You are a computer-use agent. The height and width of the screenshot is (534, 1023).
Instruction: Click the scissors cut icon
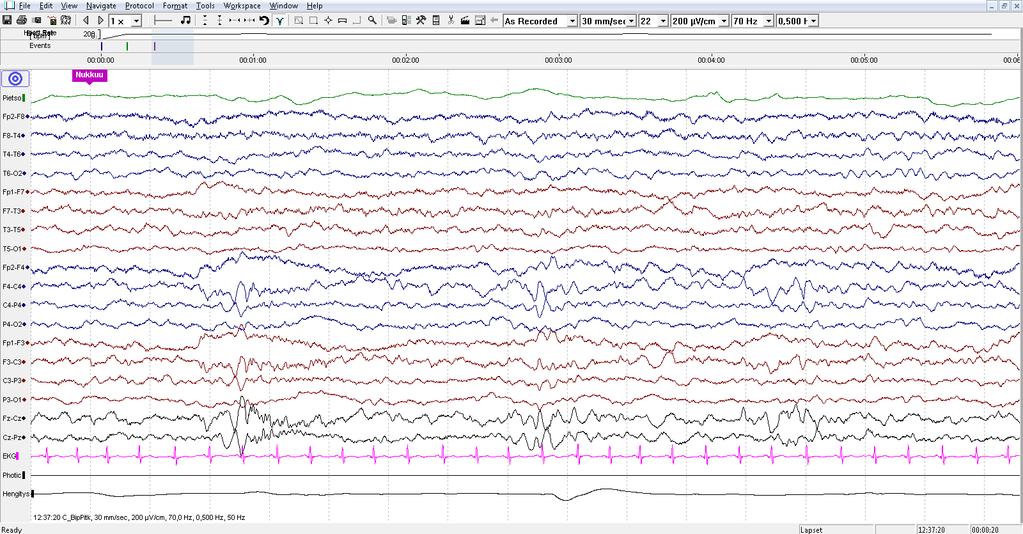(x=451, y=20)
